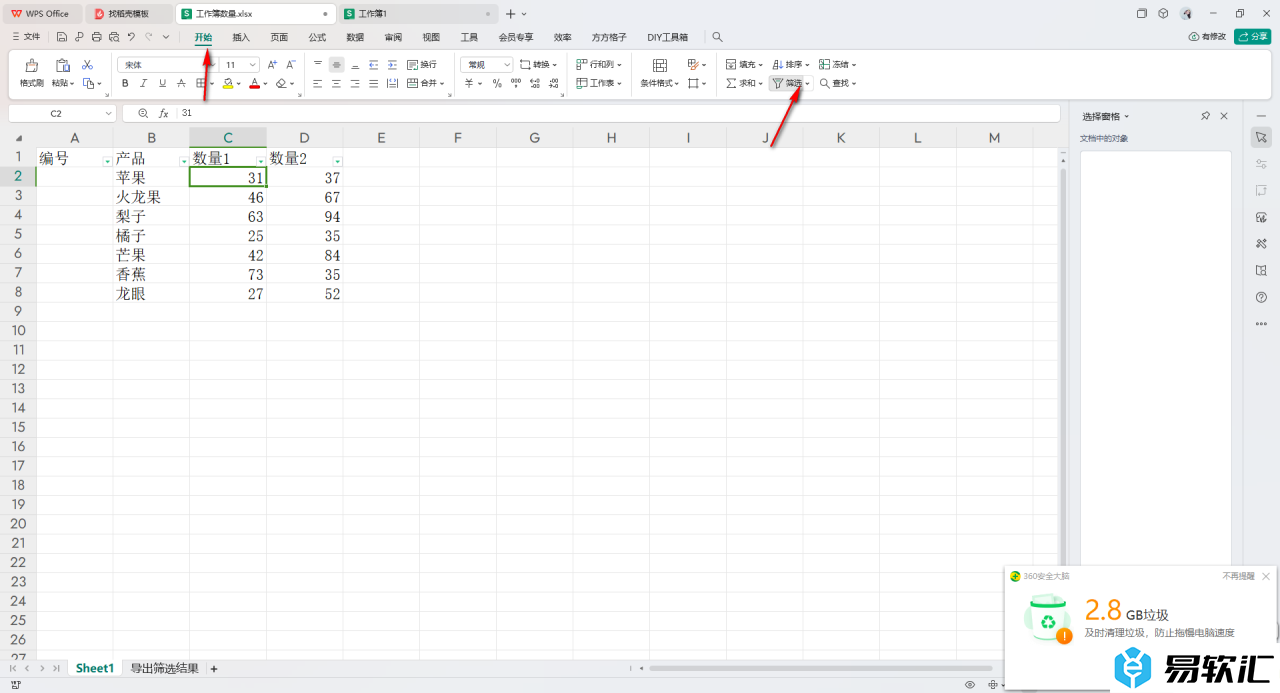Click the thousands separator icon

515,84
